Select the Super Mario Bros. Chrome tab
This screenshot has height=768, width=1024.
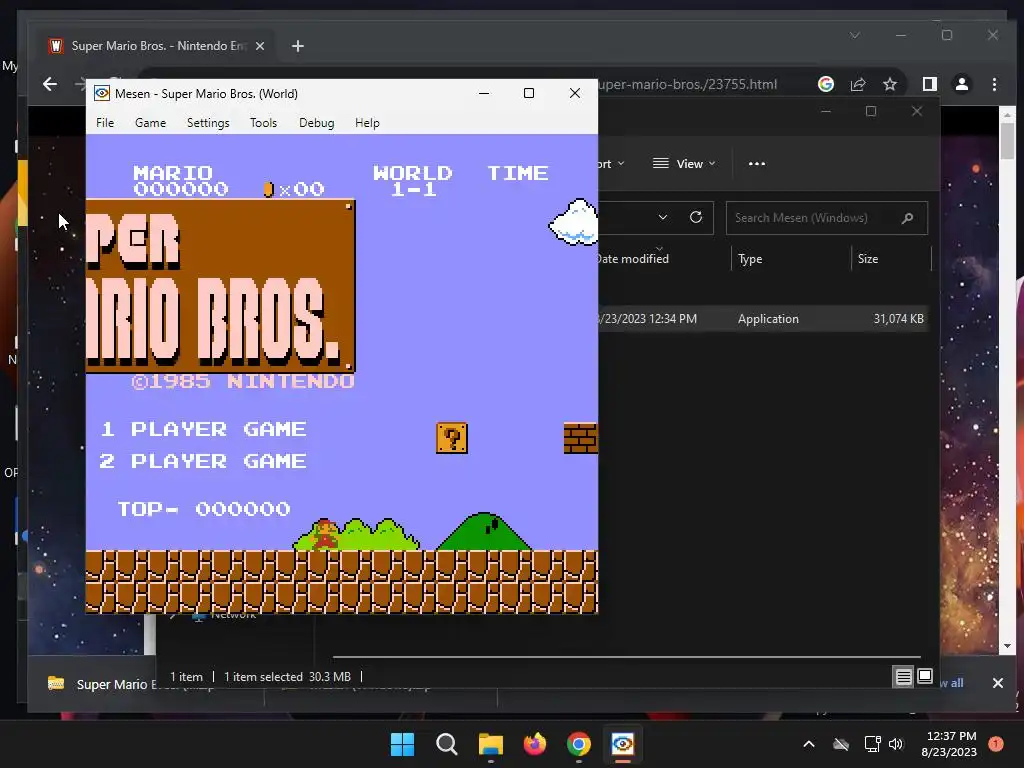(157, 46)
